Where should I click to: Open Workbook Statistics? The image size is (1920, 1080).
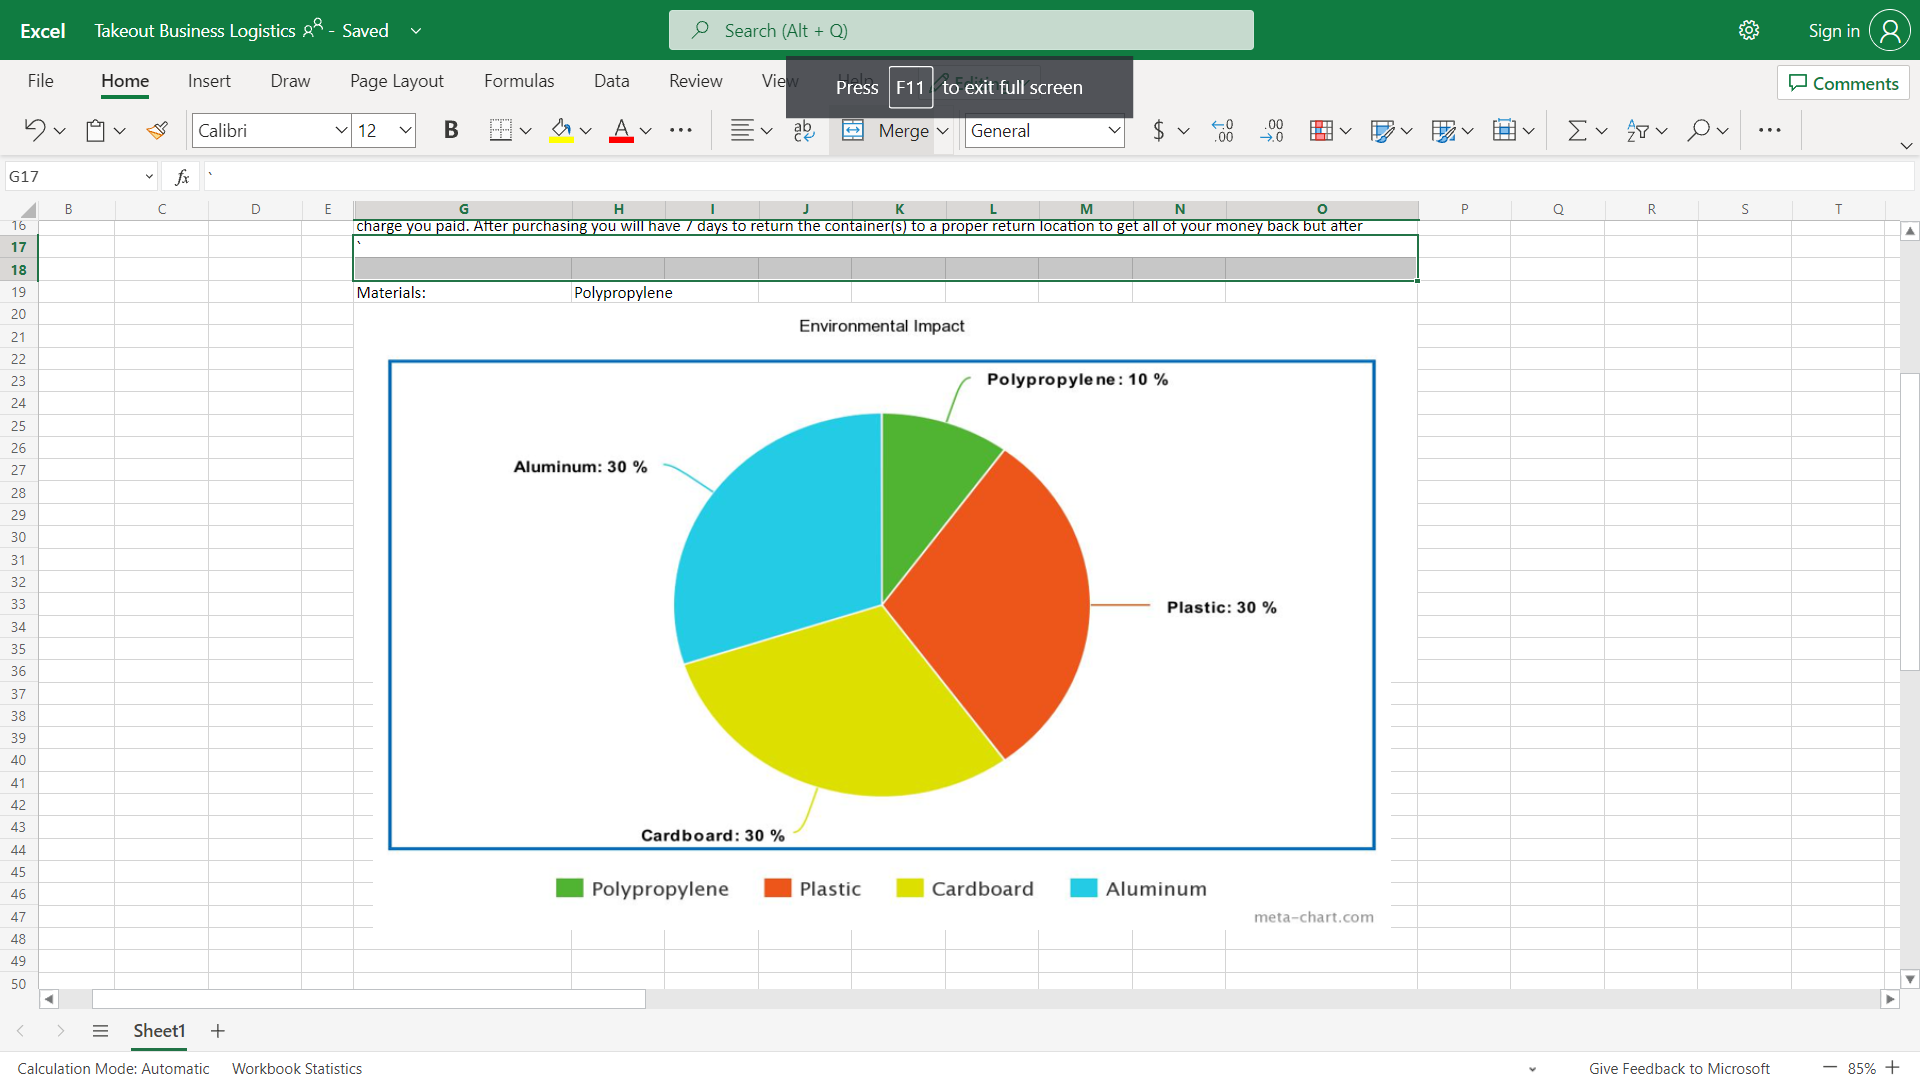(297, 1068)
